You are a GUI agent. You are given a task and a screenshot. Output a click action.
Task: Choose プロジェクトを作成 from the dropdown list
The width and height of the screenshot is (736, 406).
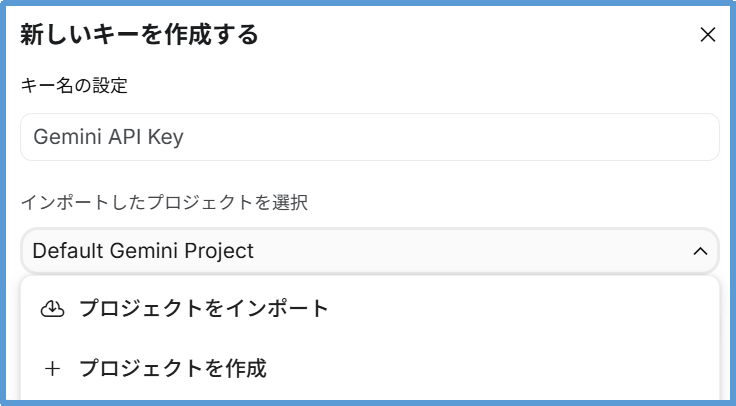click(x=173, y=368)
